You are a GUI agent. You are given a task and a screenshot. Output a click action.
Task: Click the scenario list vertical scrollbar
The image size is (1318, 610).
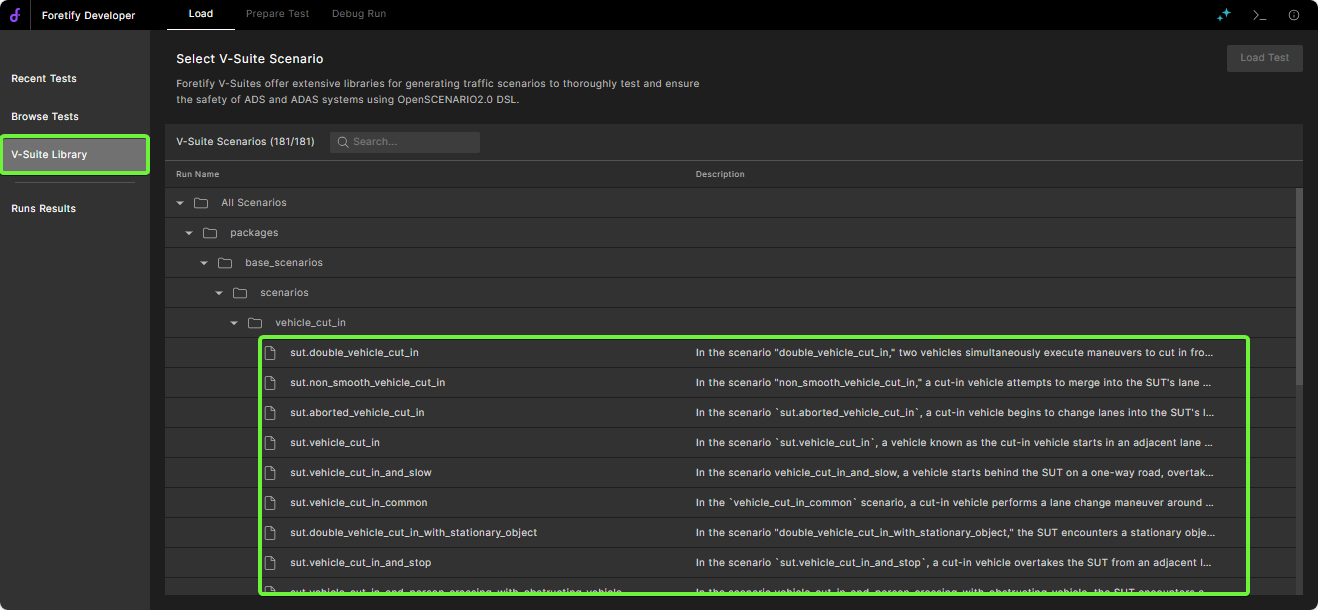[x=1299, y=290]
